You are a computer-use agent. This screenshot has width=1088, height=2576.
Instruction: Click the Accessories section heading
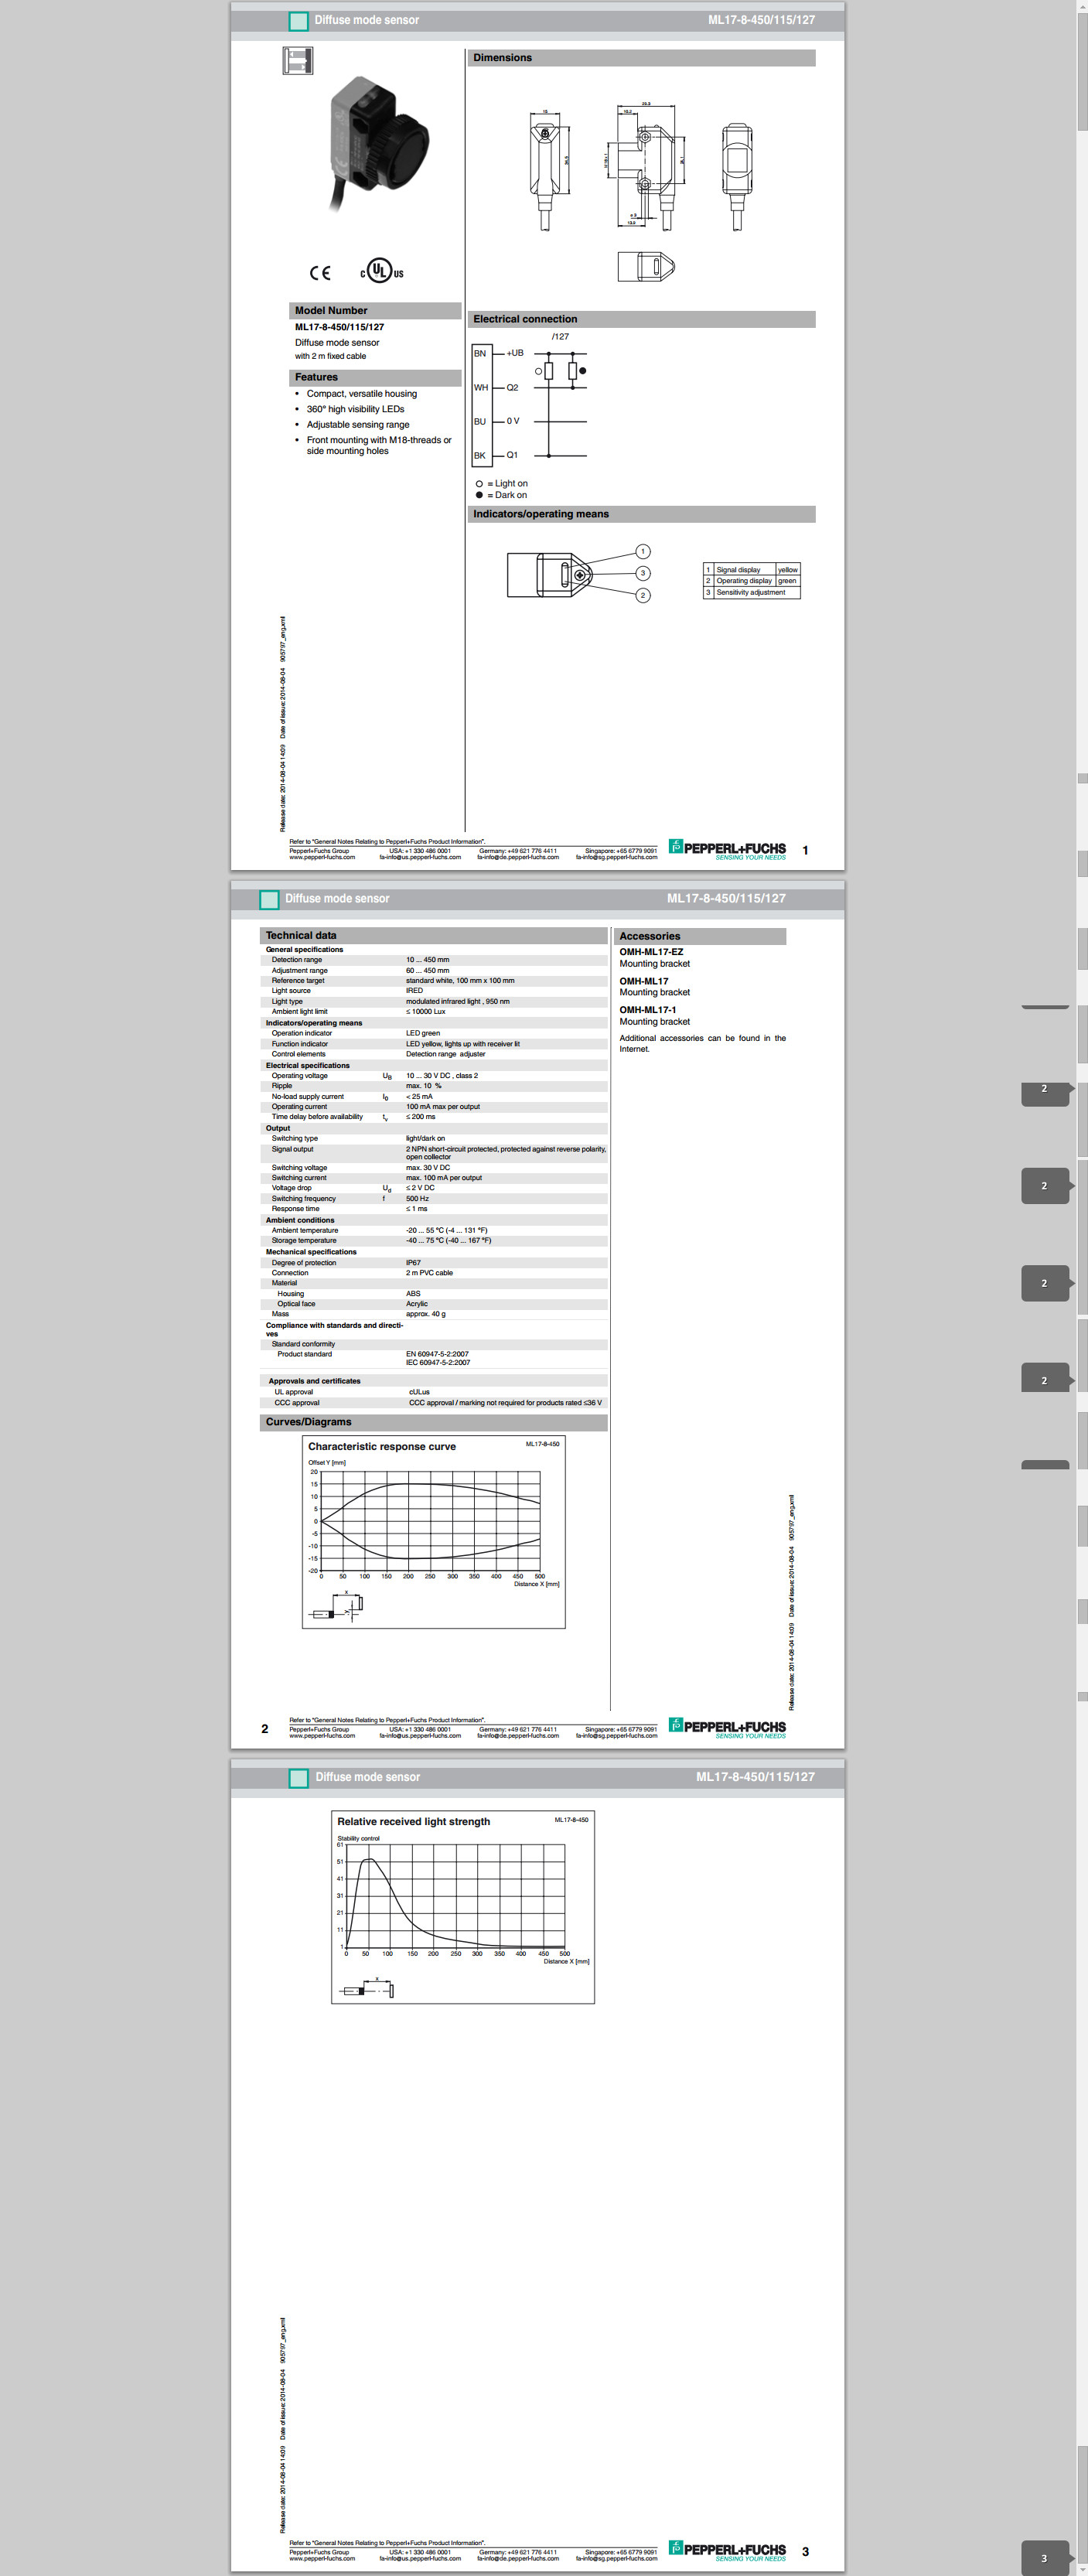[650, 936]
